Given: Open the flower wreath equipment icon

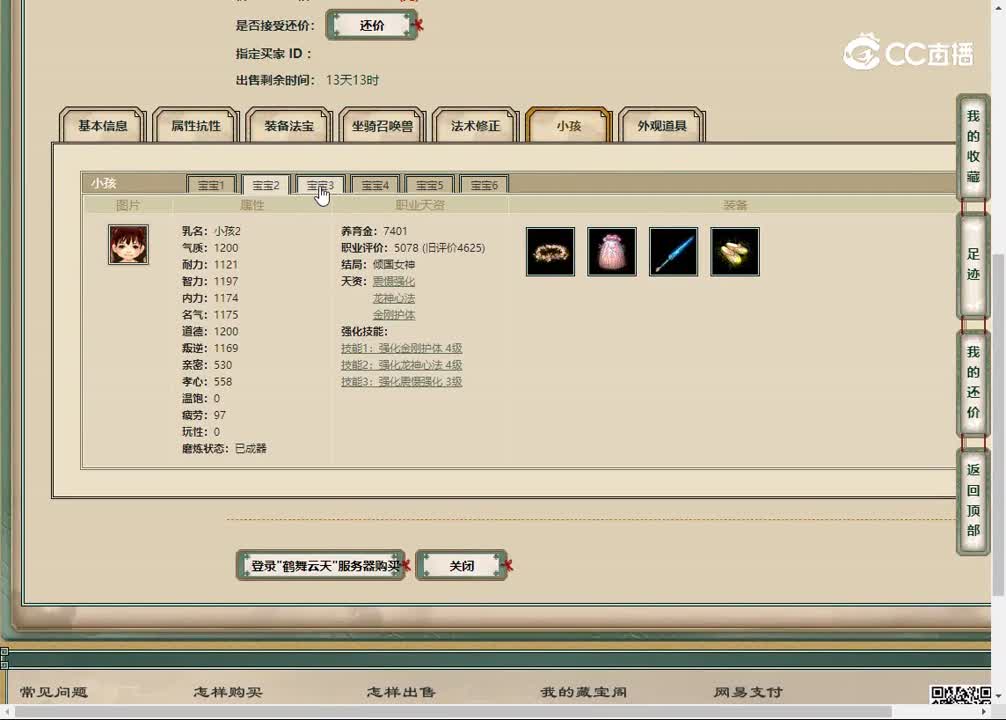Looking at the screenshot, I should point(550,252).
